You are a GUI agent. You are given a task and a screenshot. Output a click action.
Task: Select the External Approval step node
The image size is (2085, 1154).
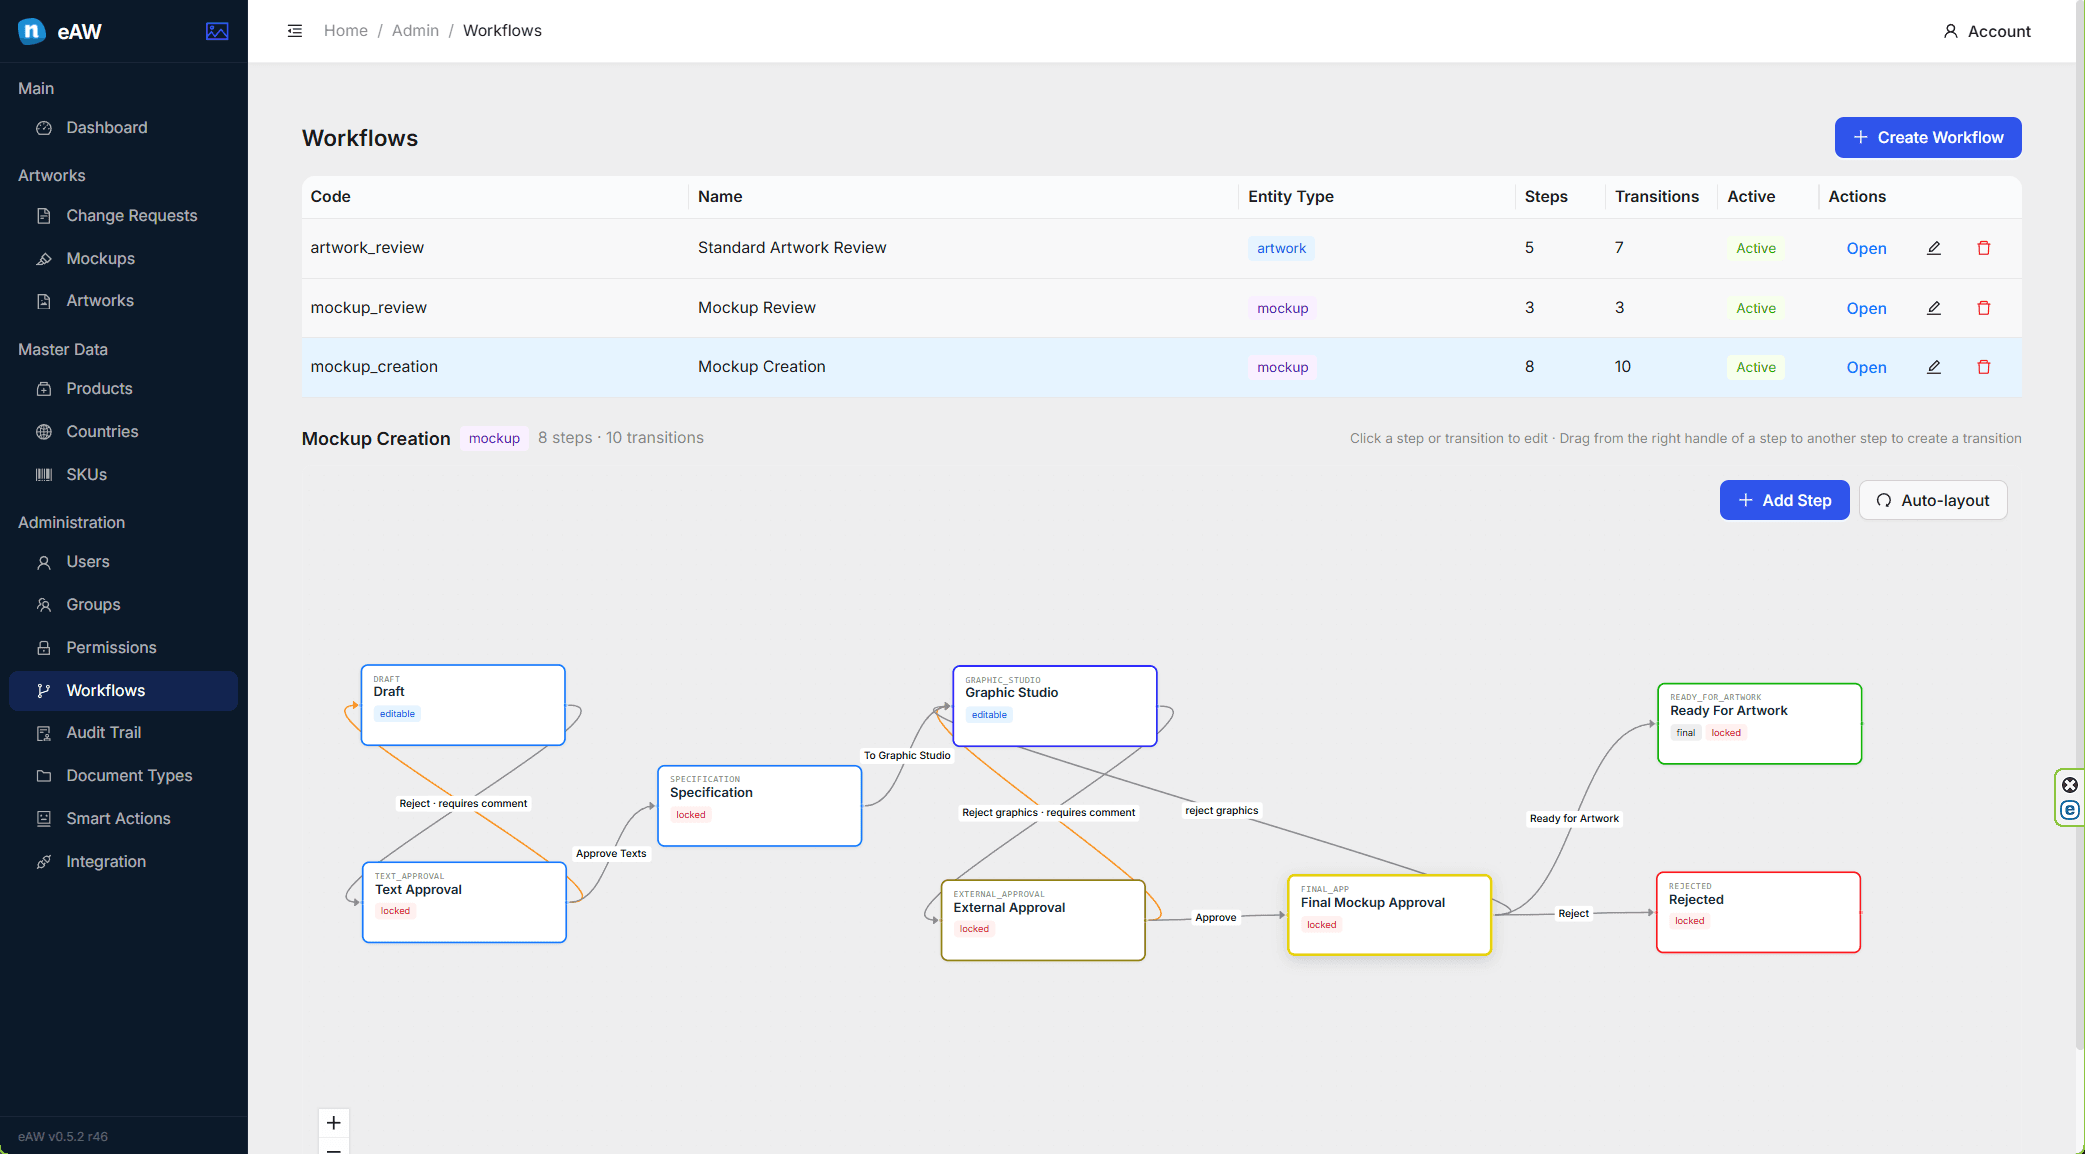(1043, 920)
